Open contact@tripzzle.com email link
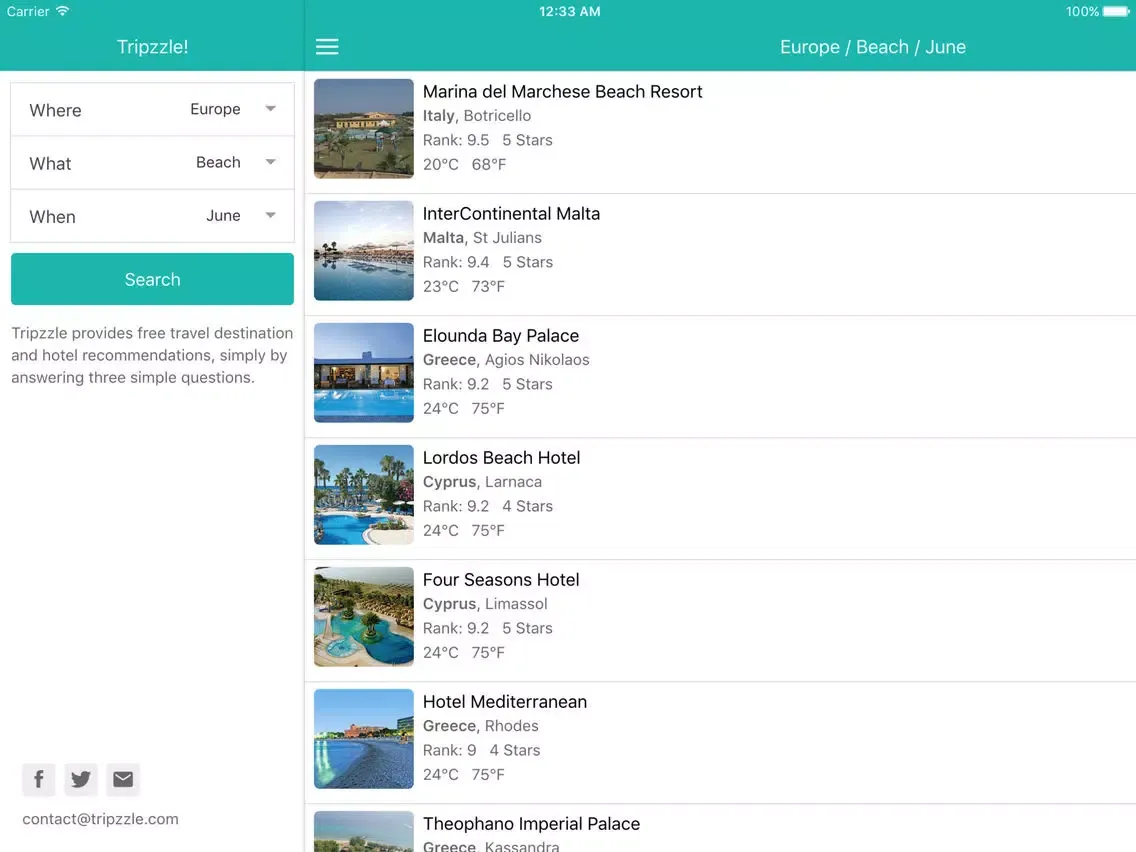 [x=100, y=819]
